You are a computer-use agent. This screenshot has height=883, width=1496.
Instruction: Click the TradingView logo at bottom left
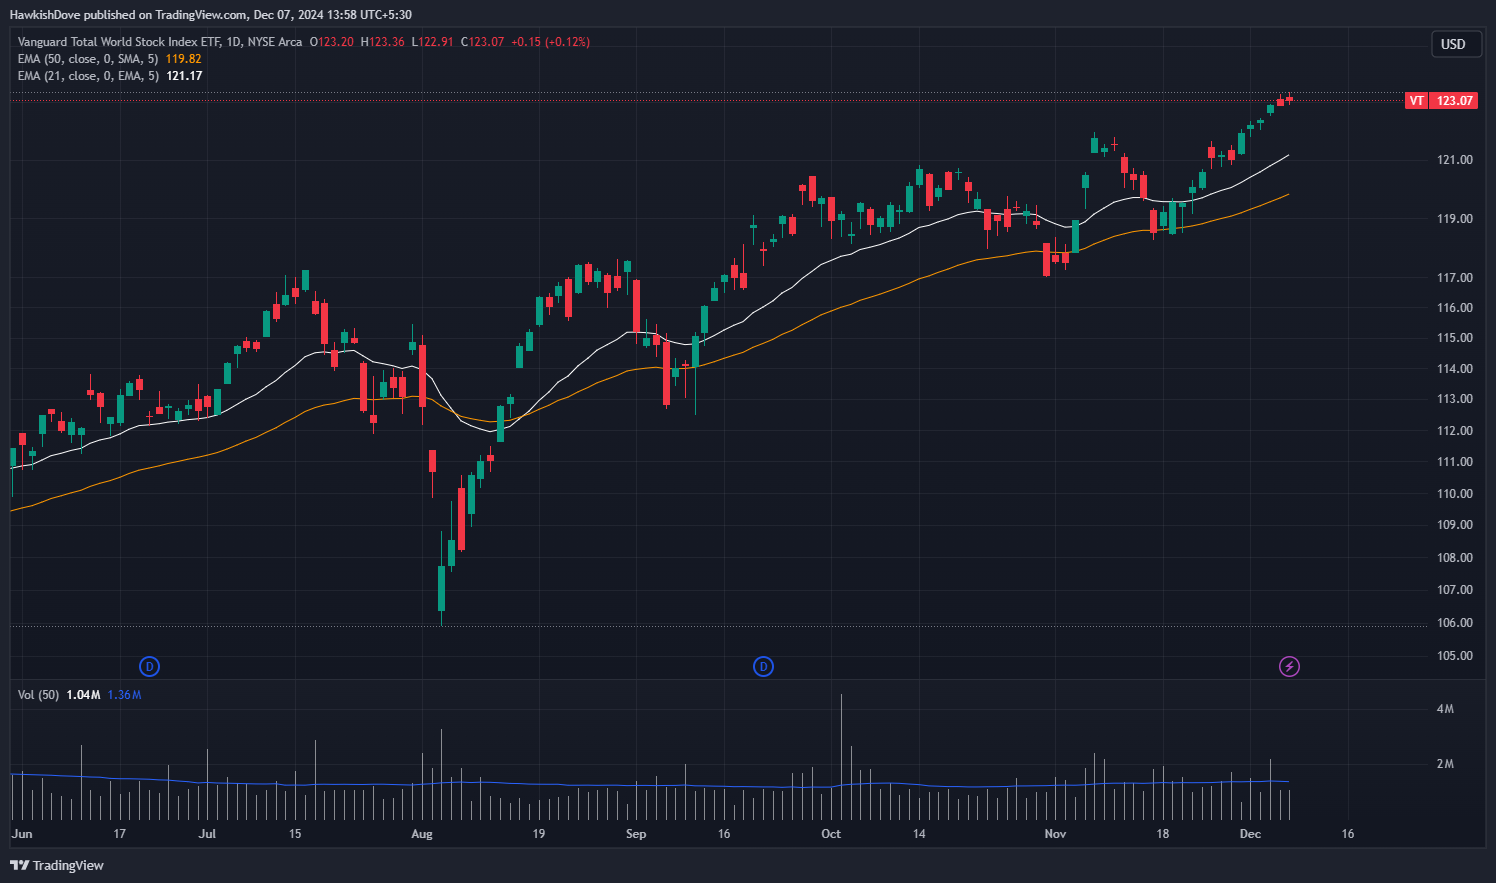(57, 865)
